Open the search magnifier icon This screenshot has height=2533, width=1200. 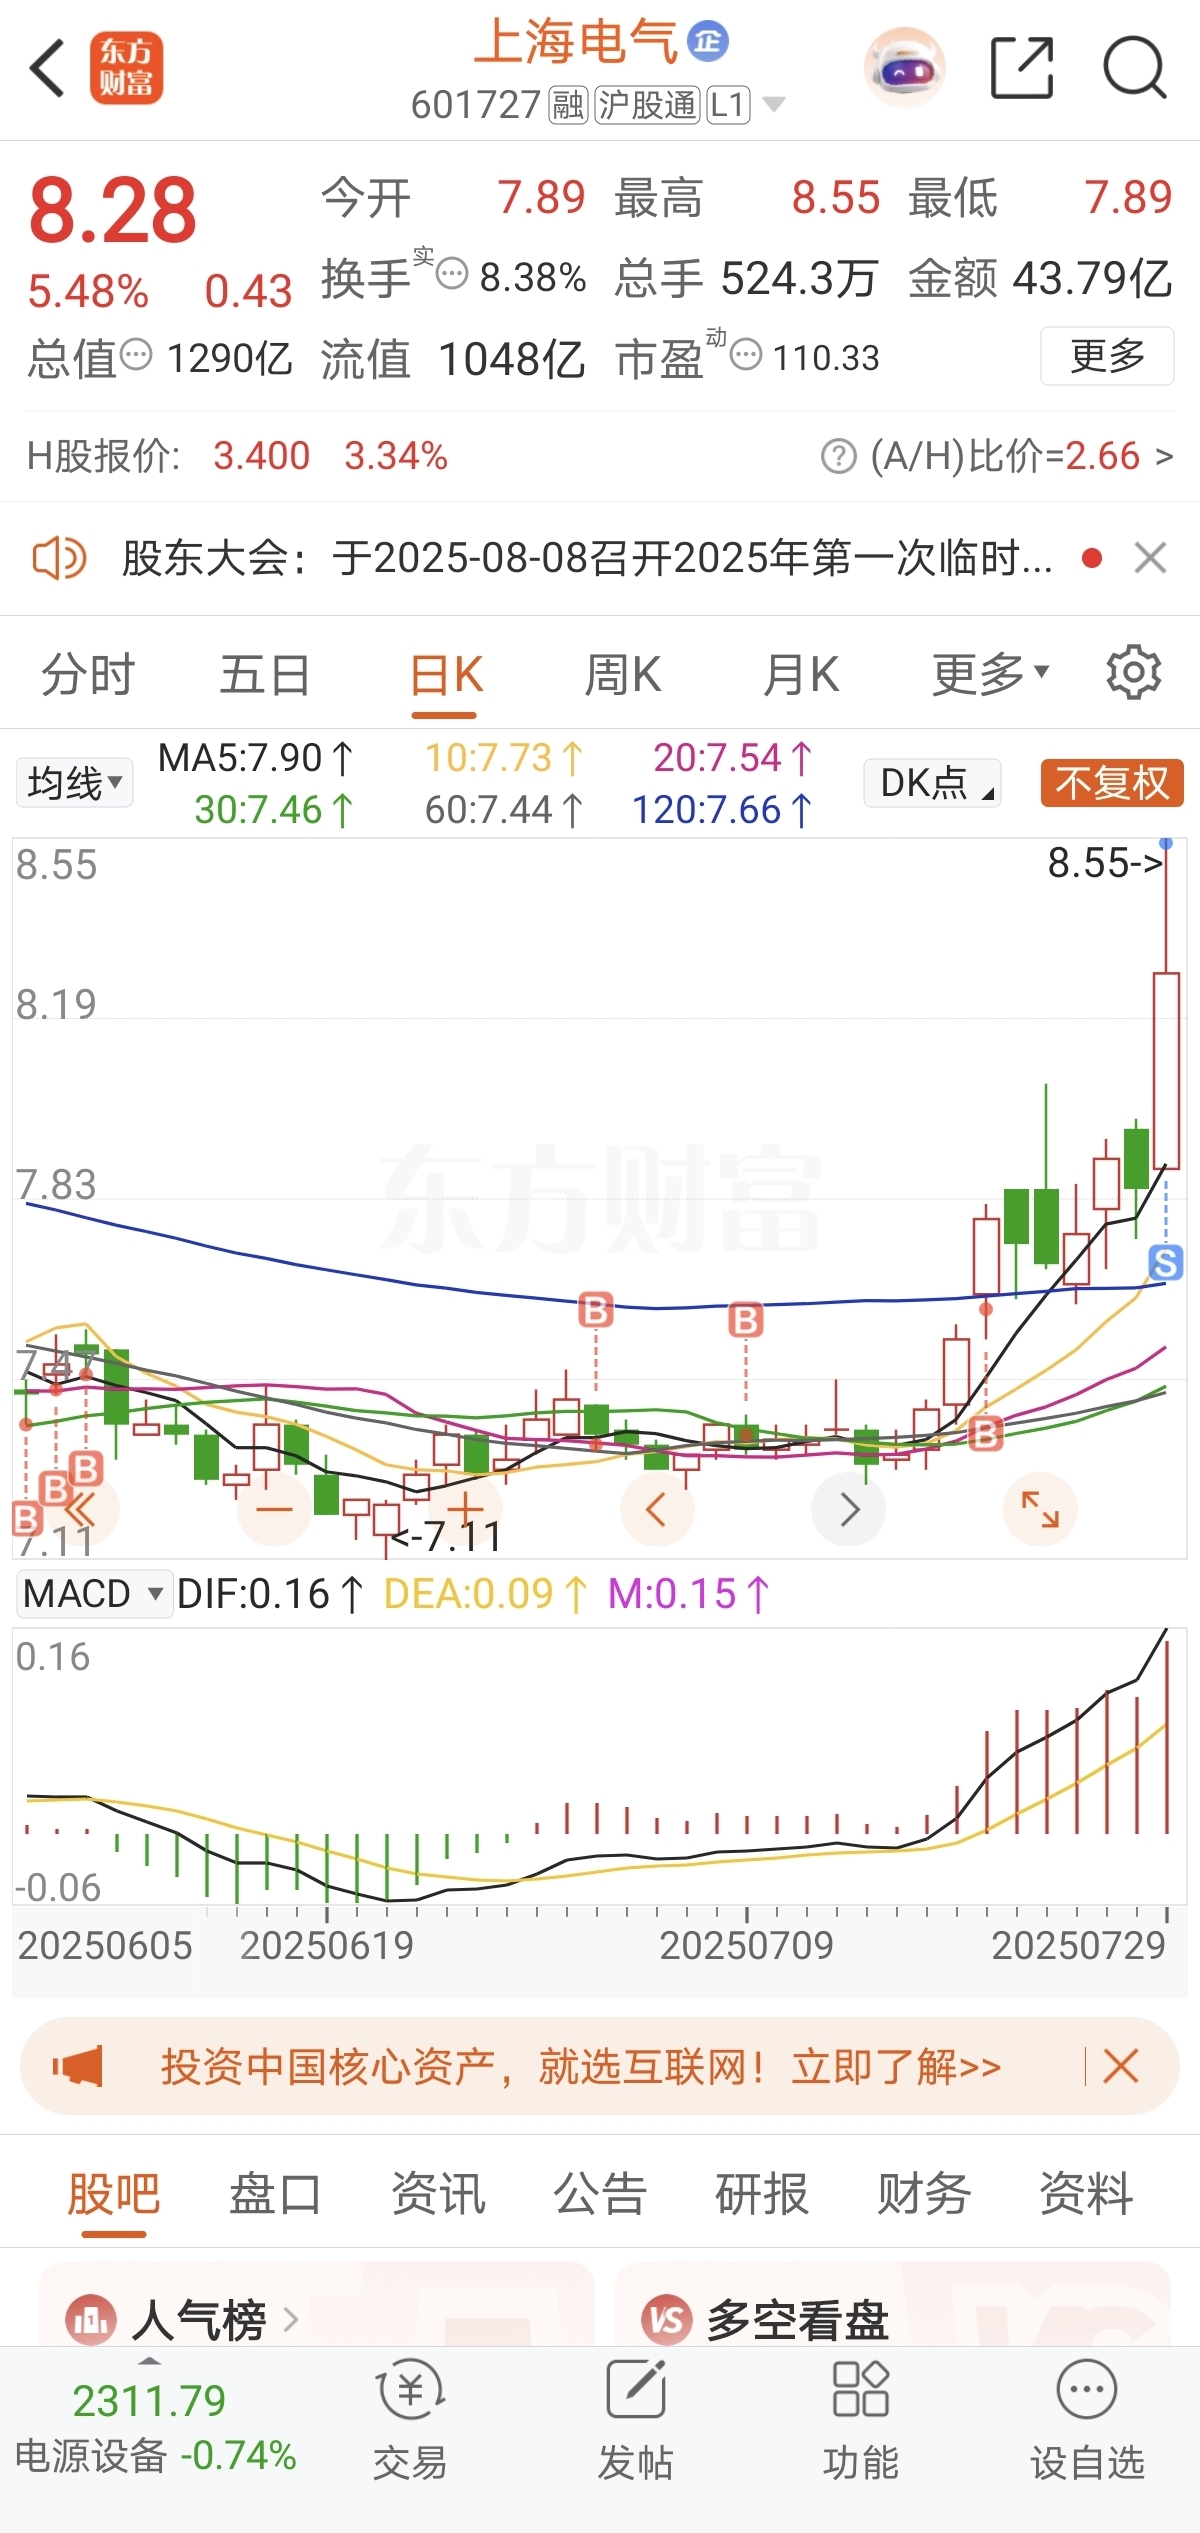1135,68
